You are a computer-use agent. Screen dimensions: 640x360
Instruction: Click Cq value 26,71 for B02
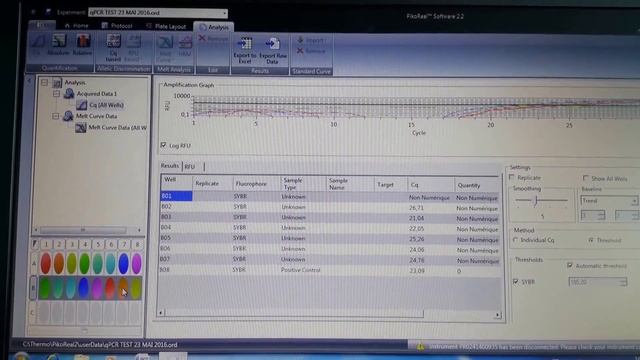pyautogui.click(x=416, y=208)
